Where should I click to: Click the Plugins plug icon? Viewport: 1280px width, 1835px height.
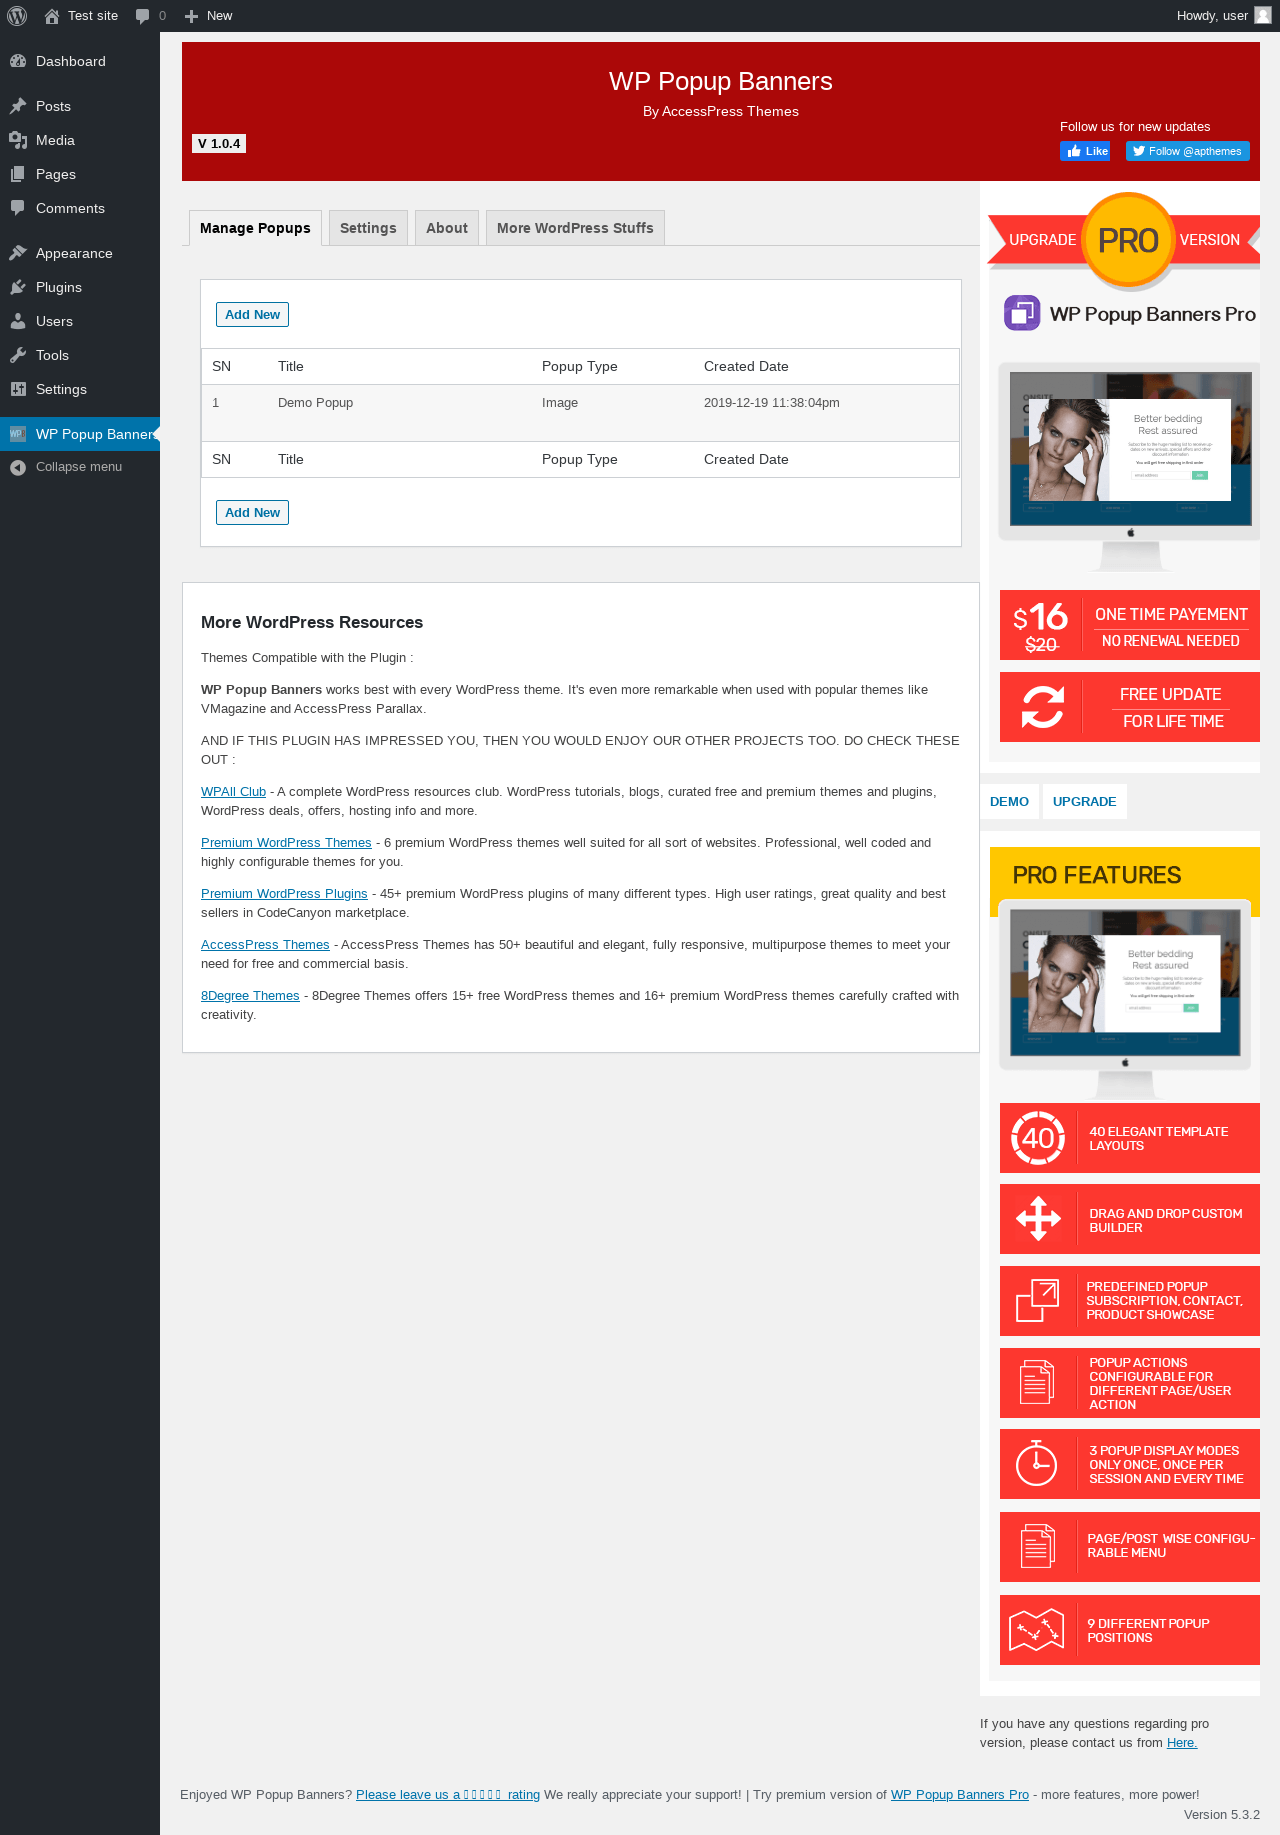pyautogui.click(x=18, y=287)
